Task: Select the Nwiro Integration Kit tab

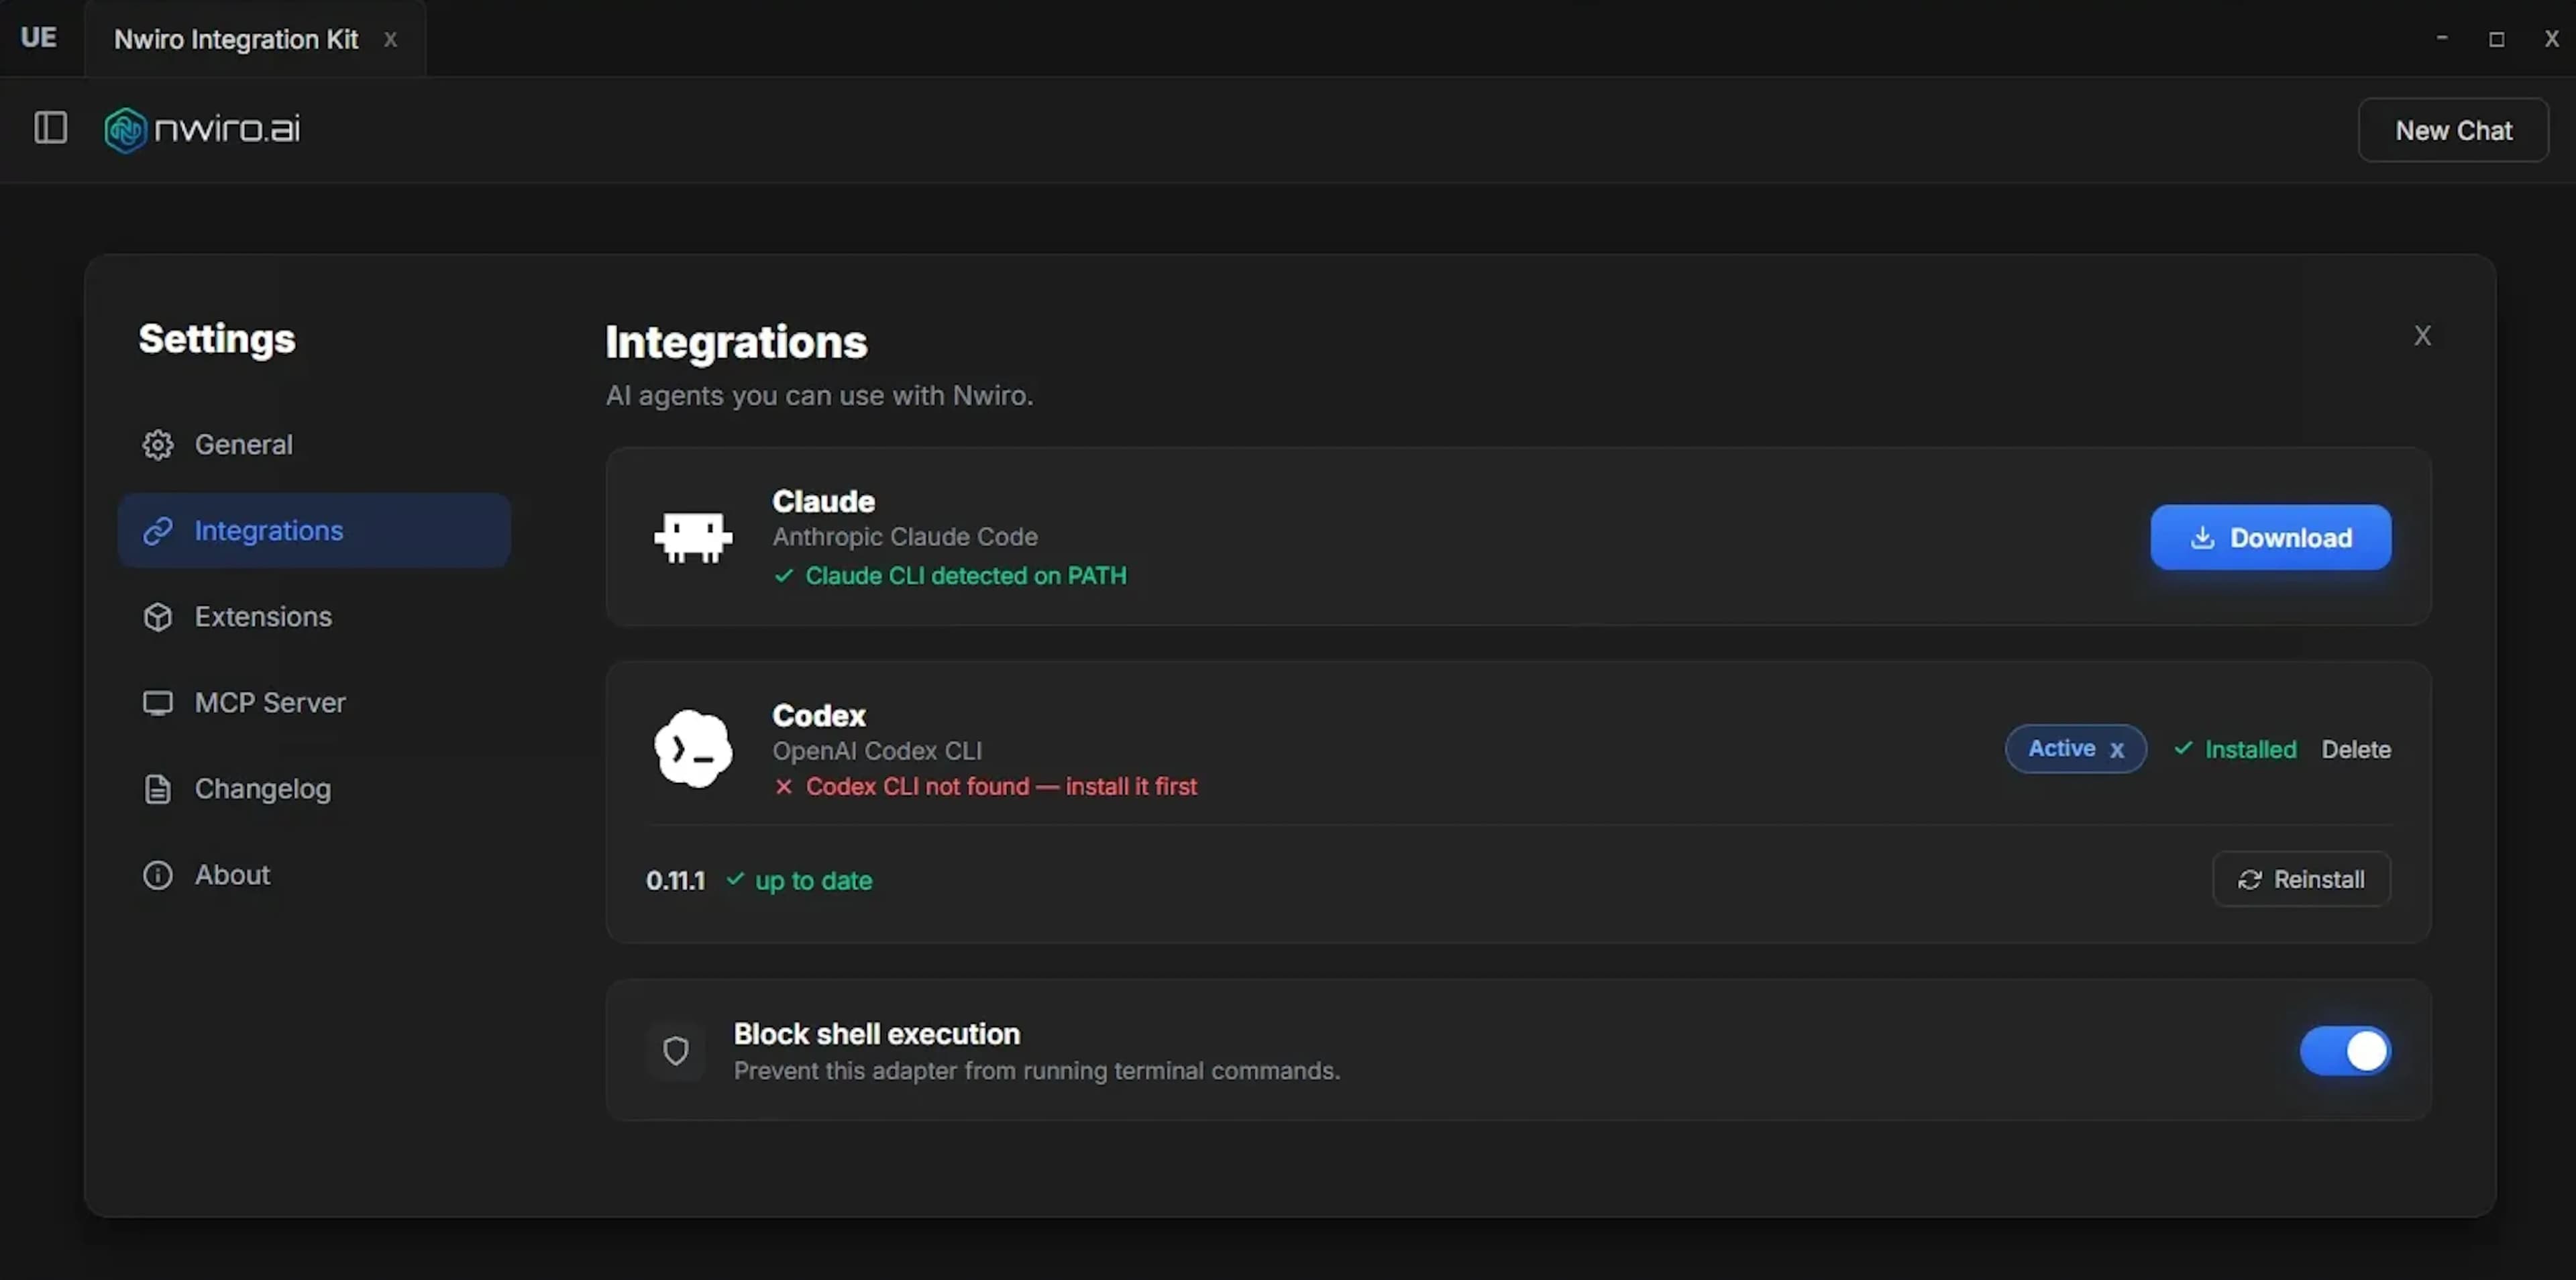Action: point(236,39)
